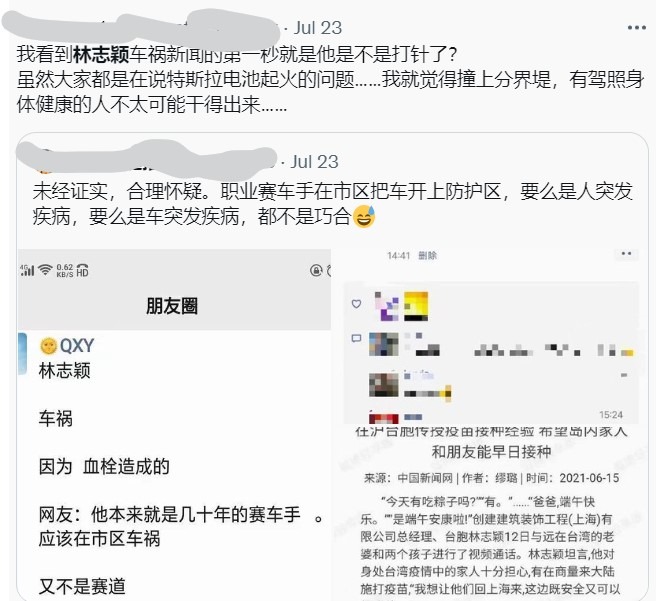Open the left Moments screenshot image

174,425
